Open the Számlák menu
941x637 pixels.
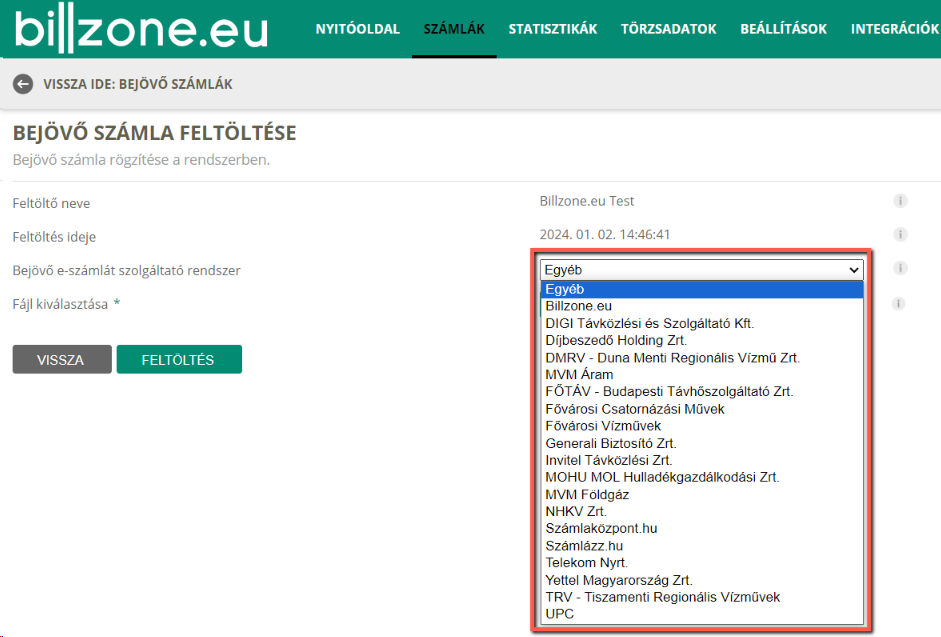pos(454,29)
